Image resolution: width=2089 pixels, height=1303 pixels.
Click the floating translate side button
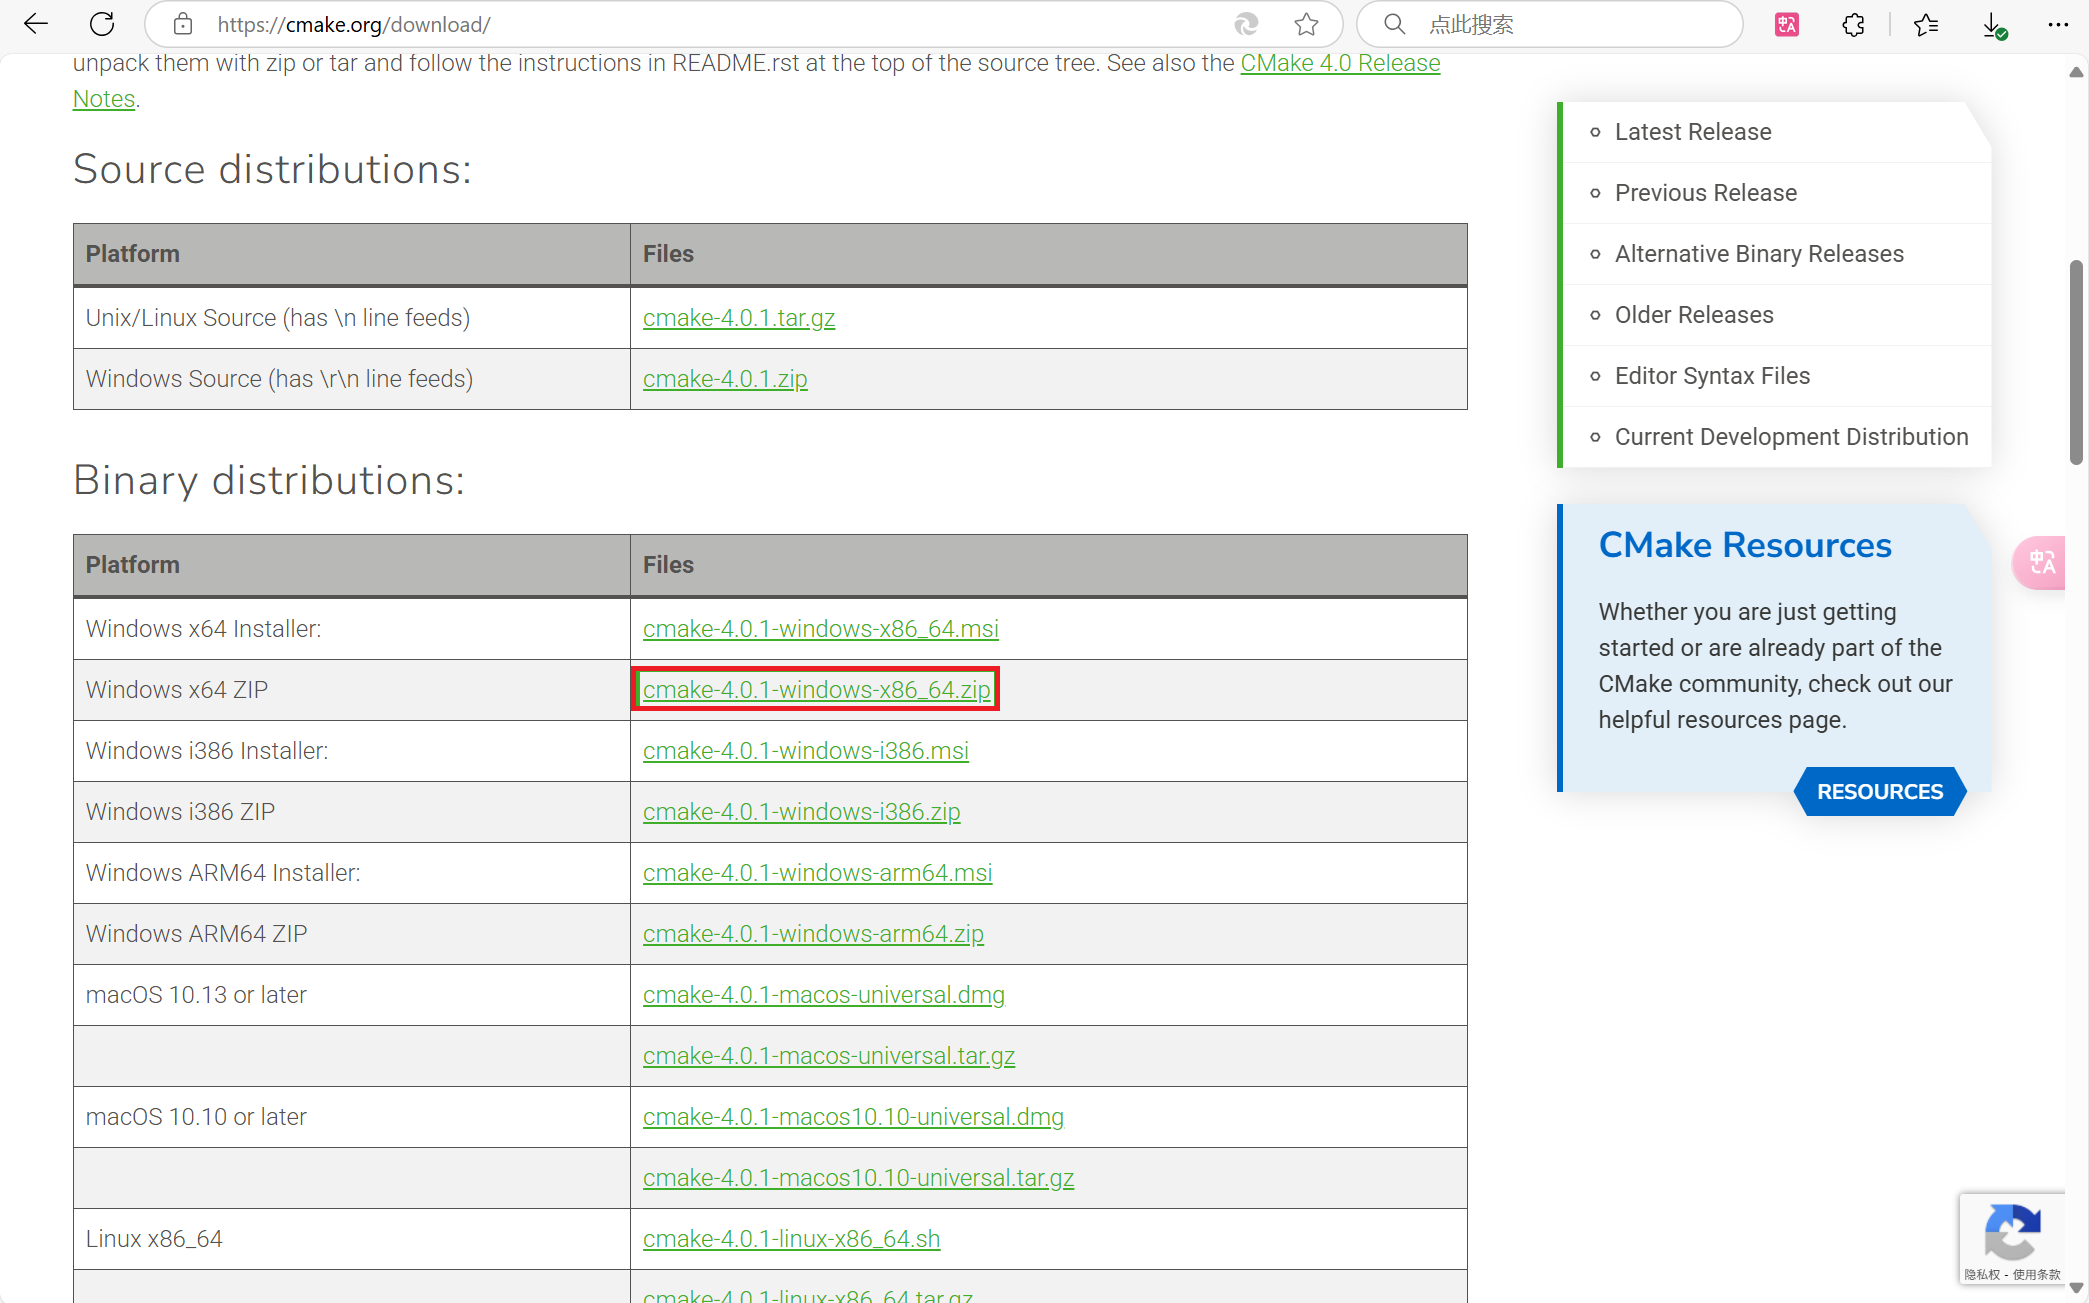click(2041, 563)
